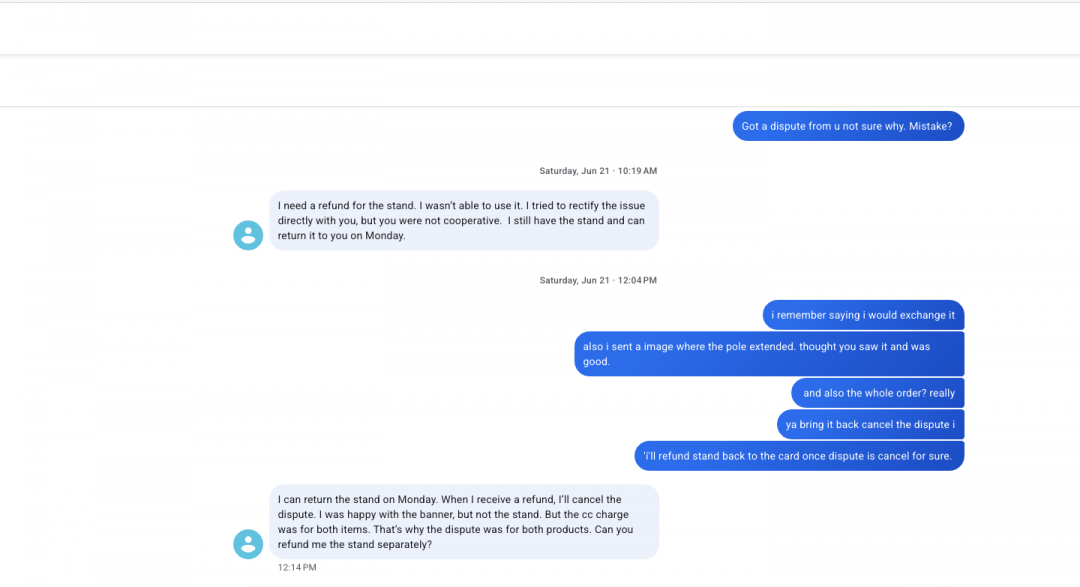Click the "Saturday, Jun 21 · 10:19 AM" timestamp
This screenshot has width=1080, height=587.
pyautogui.click(x=598, y=171)
